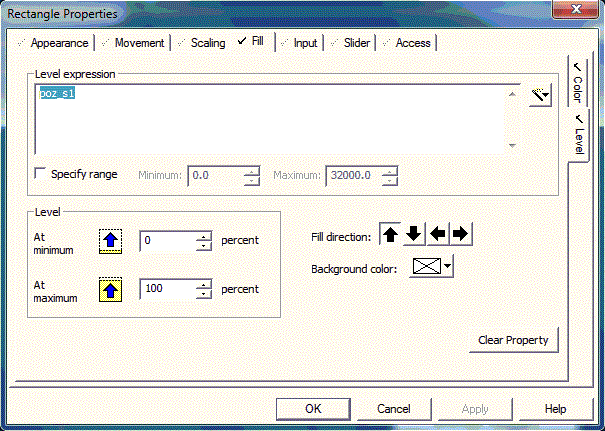Click inside the Level expression text box
The image size is (605, 431).
[270, 120]
